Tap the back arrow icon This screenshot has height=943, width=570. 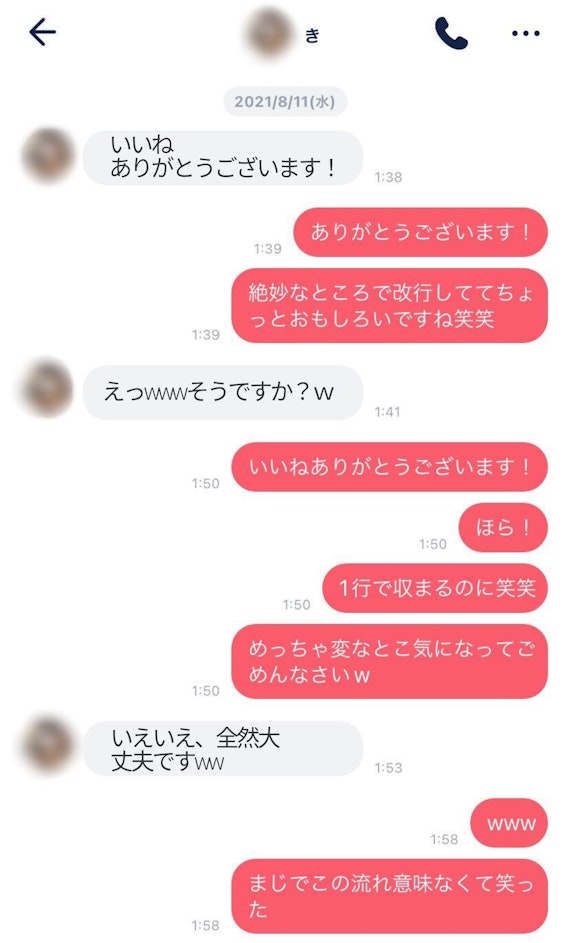point(43,32)
